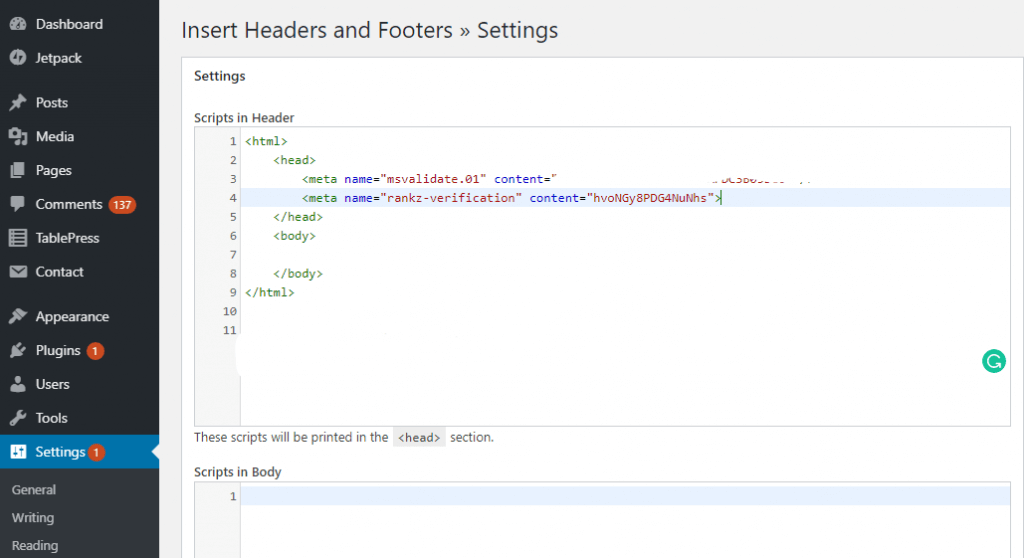Image resolution: width=1024 pixels, height=558 pixels.
Task: Click the Dashboard gauge icon
Action: (x=17, y=24)
